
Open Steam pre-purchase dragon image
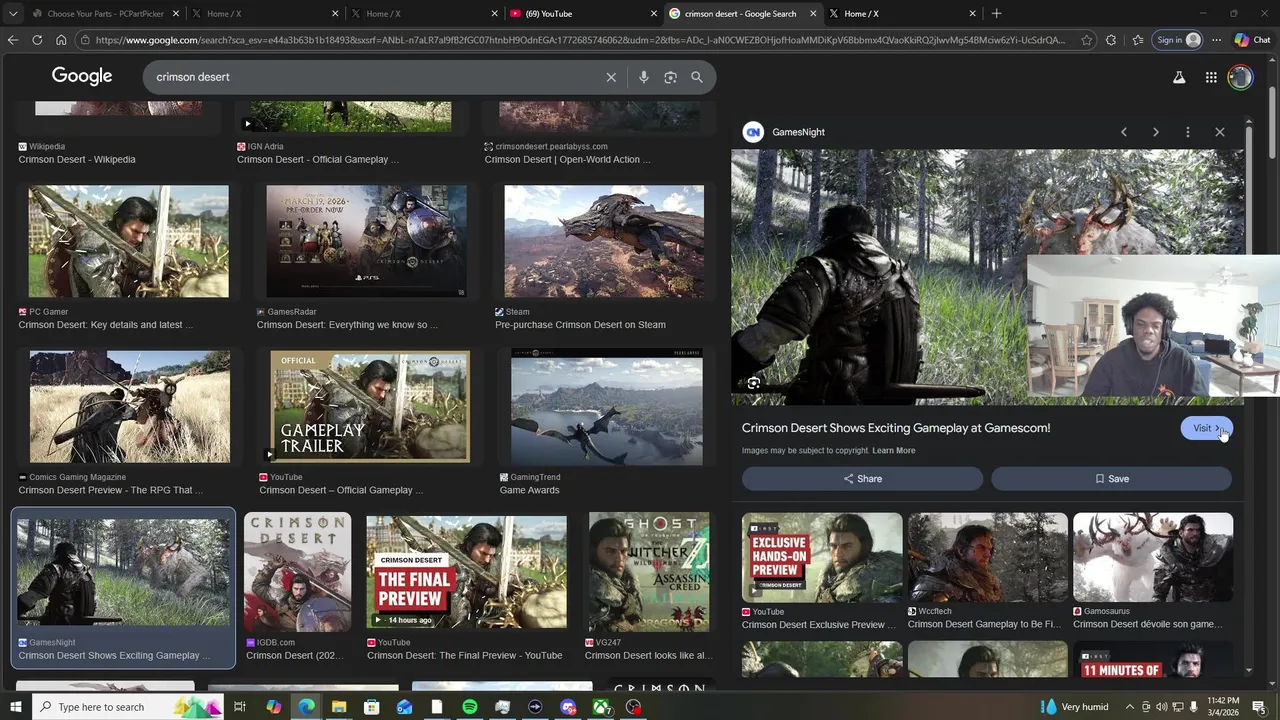(604, 241)
